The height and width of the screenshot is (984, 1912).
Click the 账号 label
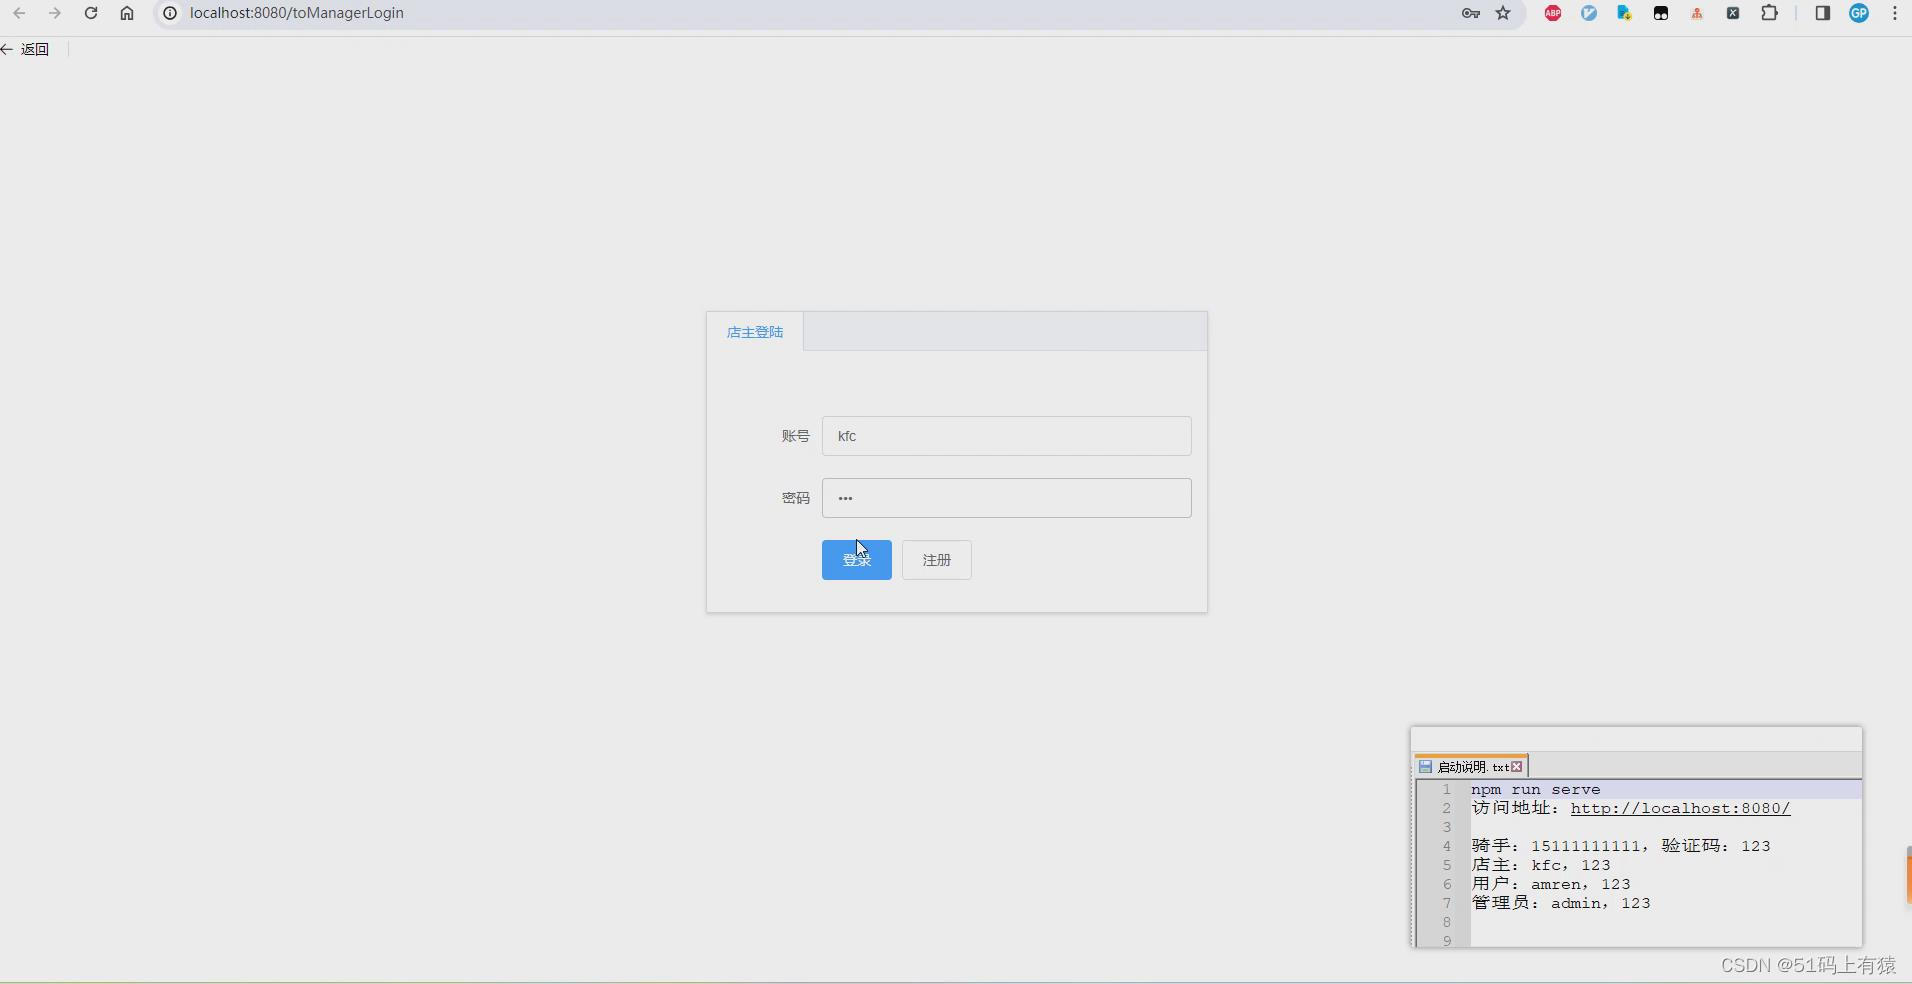[796, 436]
